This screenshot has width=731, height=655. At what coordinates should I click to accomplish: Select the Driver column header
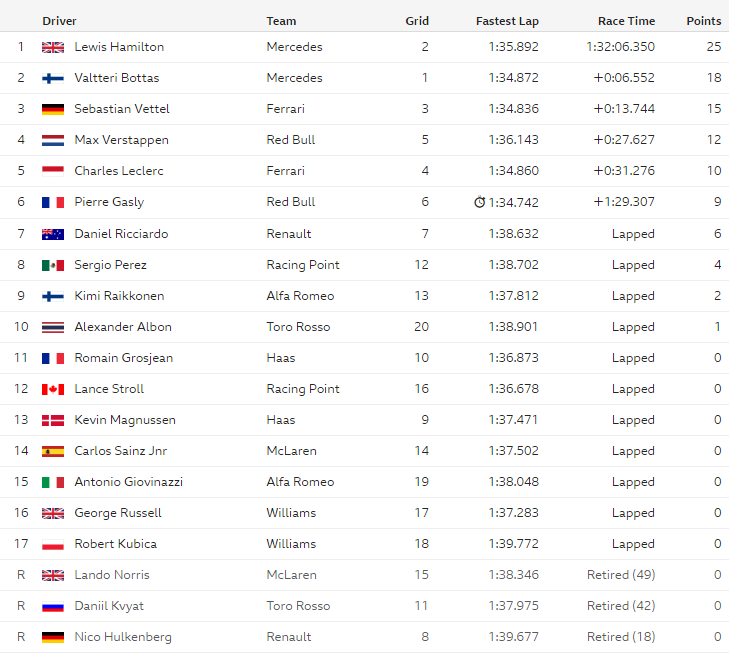click(59, 21)
